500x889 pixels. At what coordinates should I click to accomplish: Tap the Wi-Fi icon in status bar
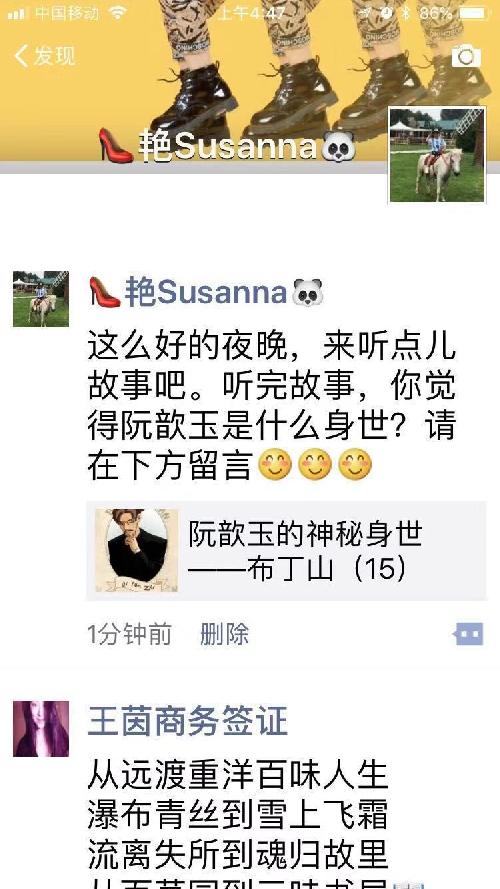point(118,13)
